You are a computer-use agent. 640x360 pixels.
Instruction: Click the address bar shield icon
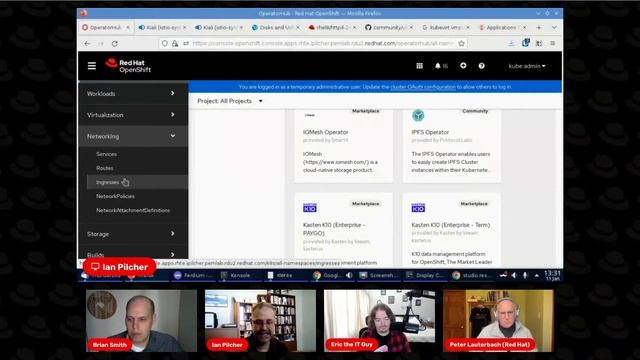coord(164,43)
